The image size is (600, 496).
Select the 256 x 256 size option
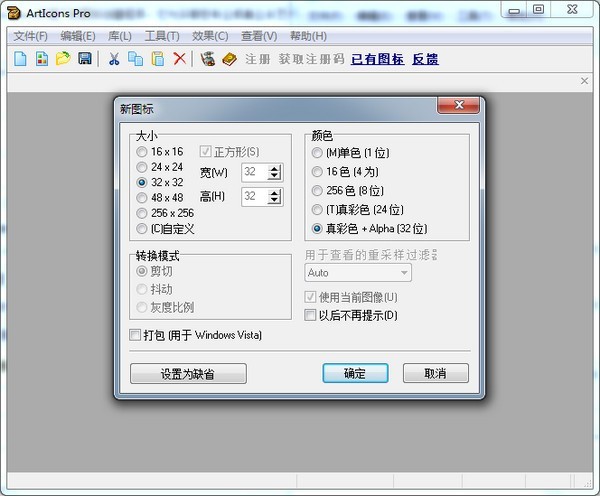(165, 213)
